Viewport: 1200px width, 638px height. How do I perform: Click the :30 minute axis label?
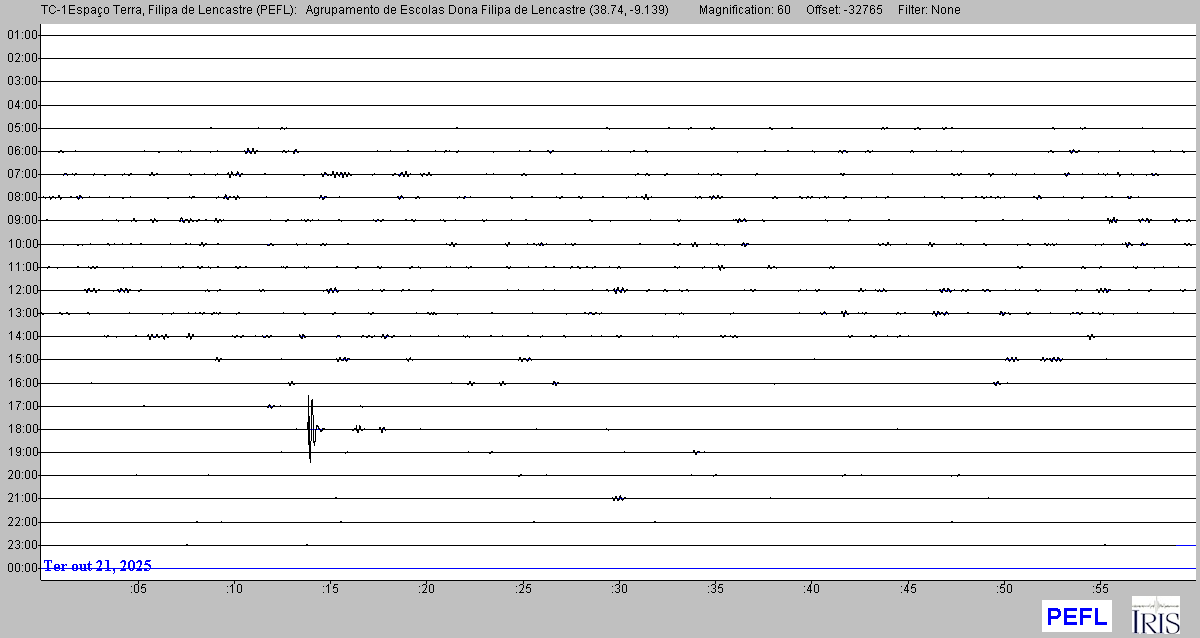[x=619, y=588]
